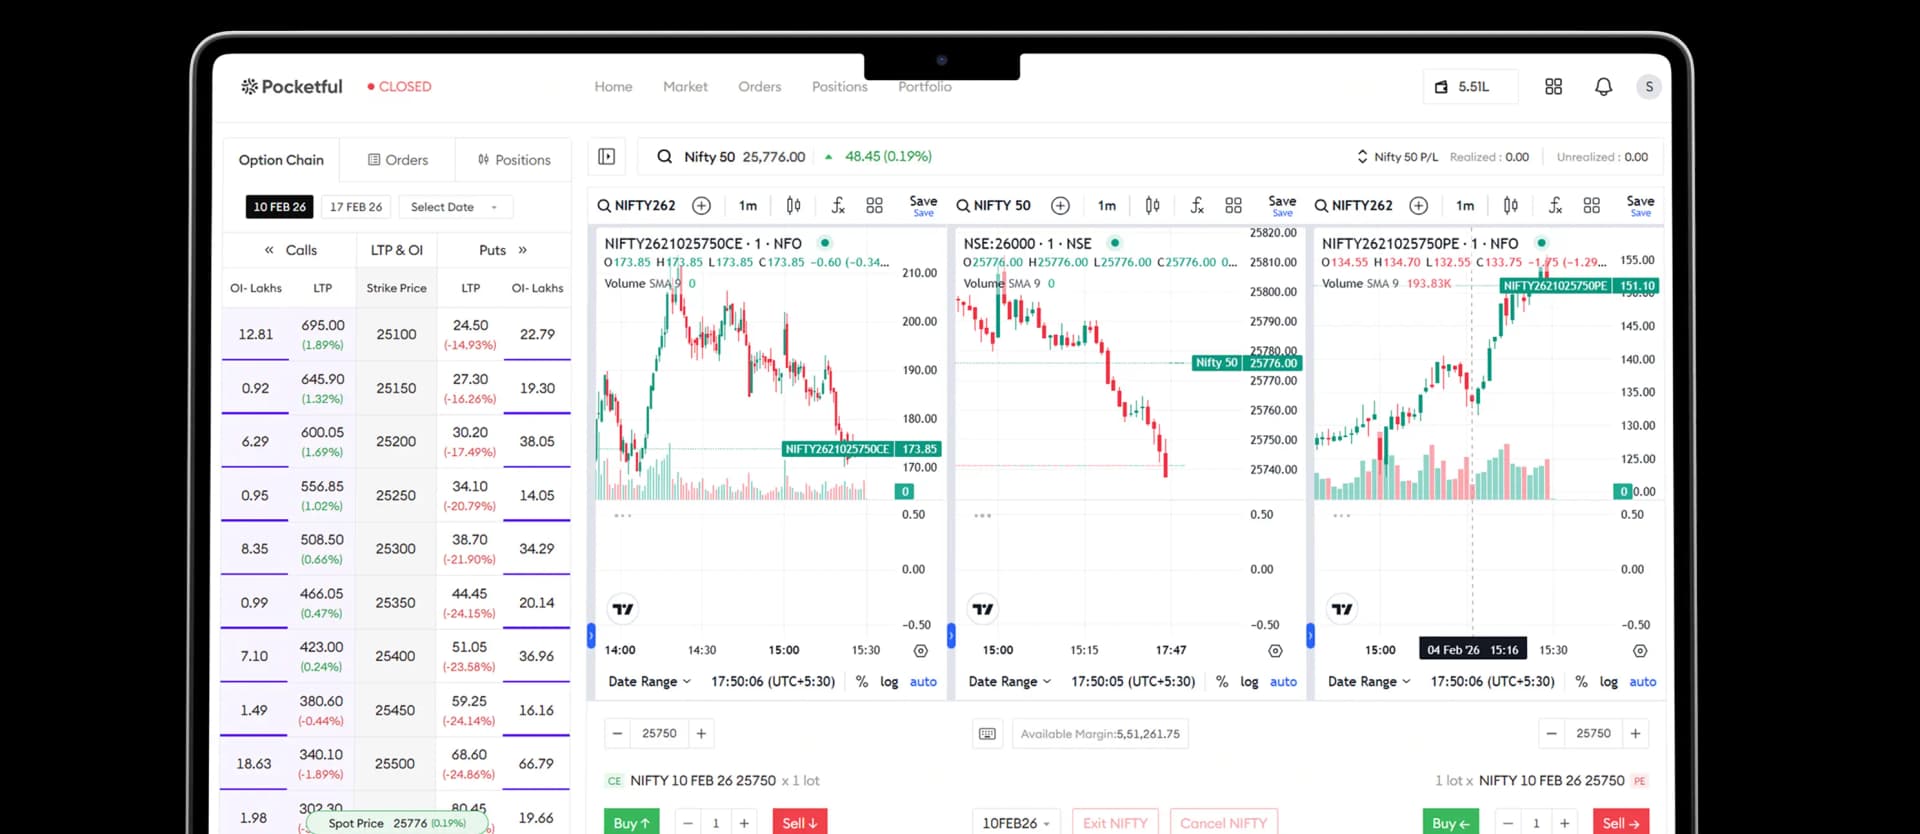Open layout grid for NIFTY 50 chart
1920x834 pixels.
(x=1233, y=205)
